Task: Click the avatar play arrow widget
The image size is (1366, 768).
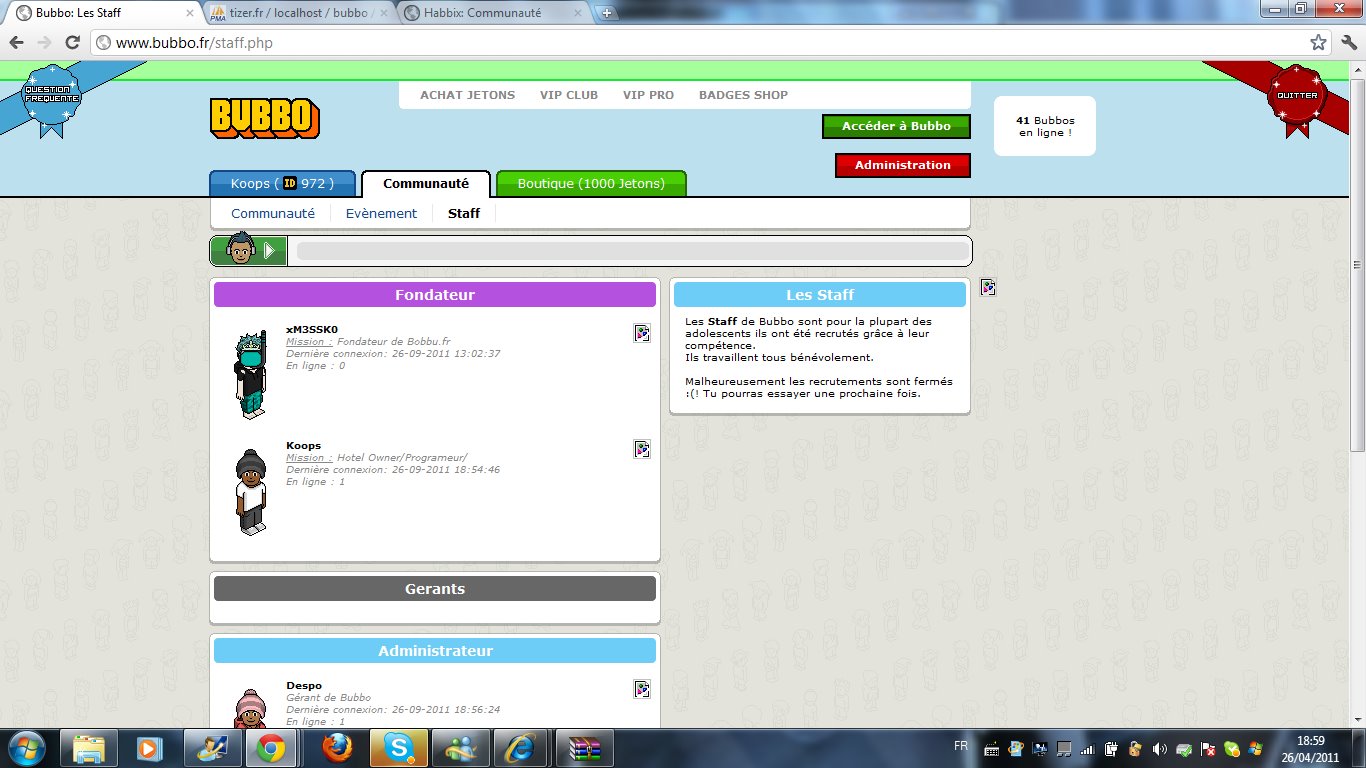Action: click(x=249, y=250)
